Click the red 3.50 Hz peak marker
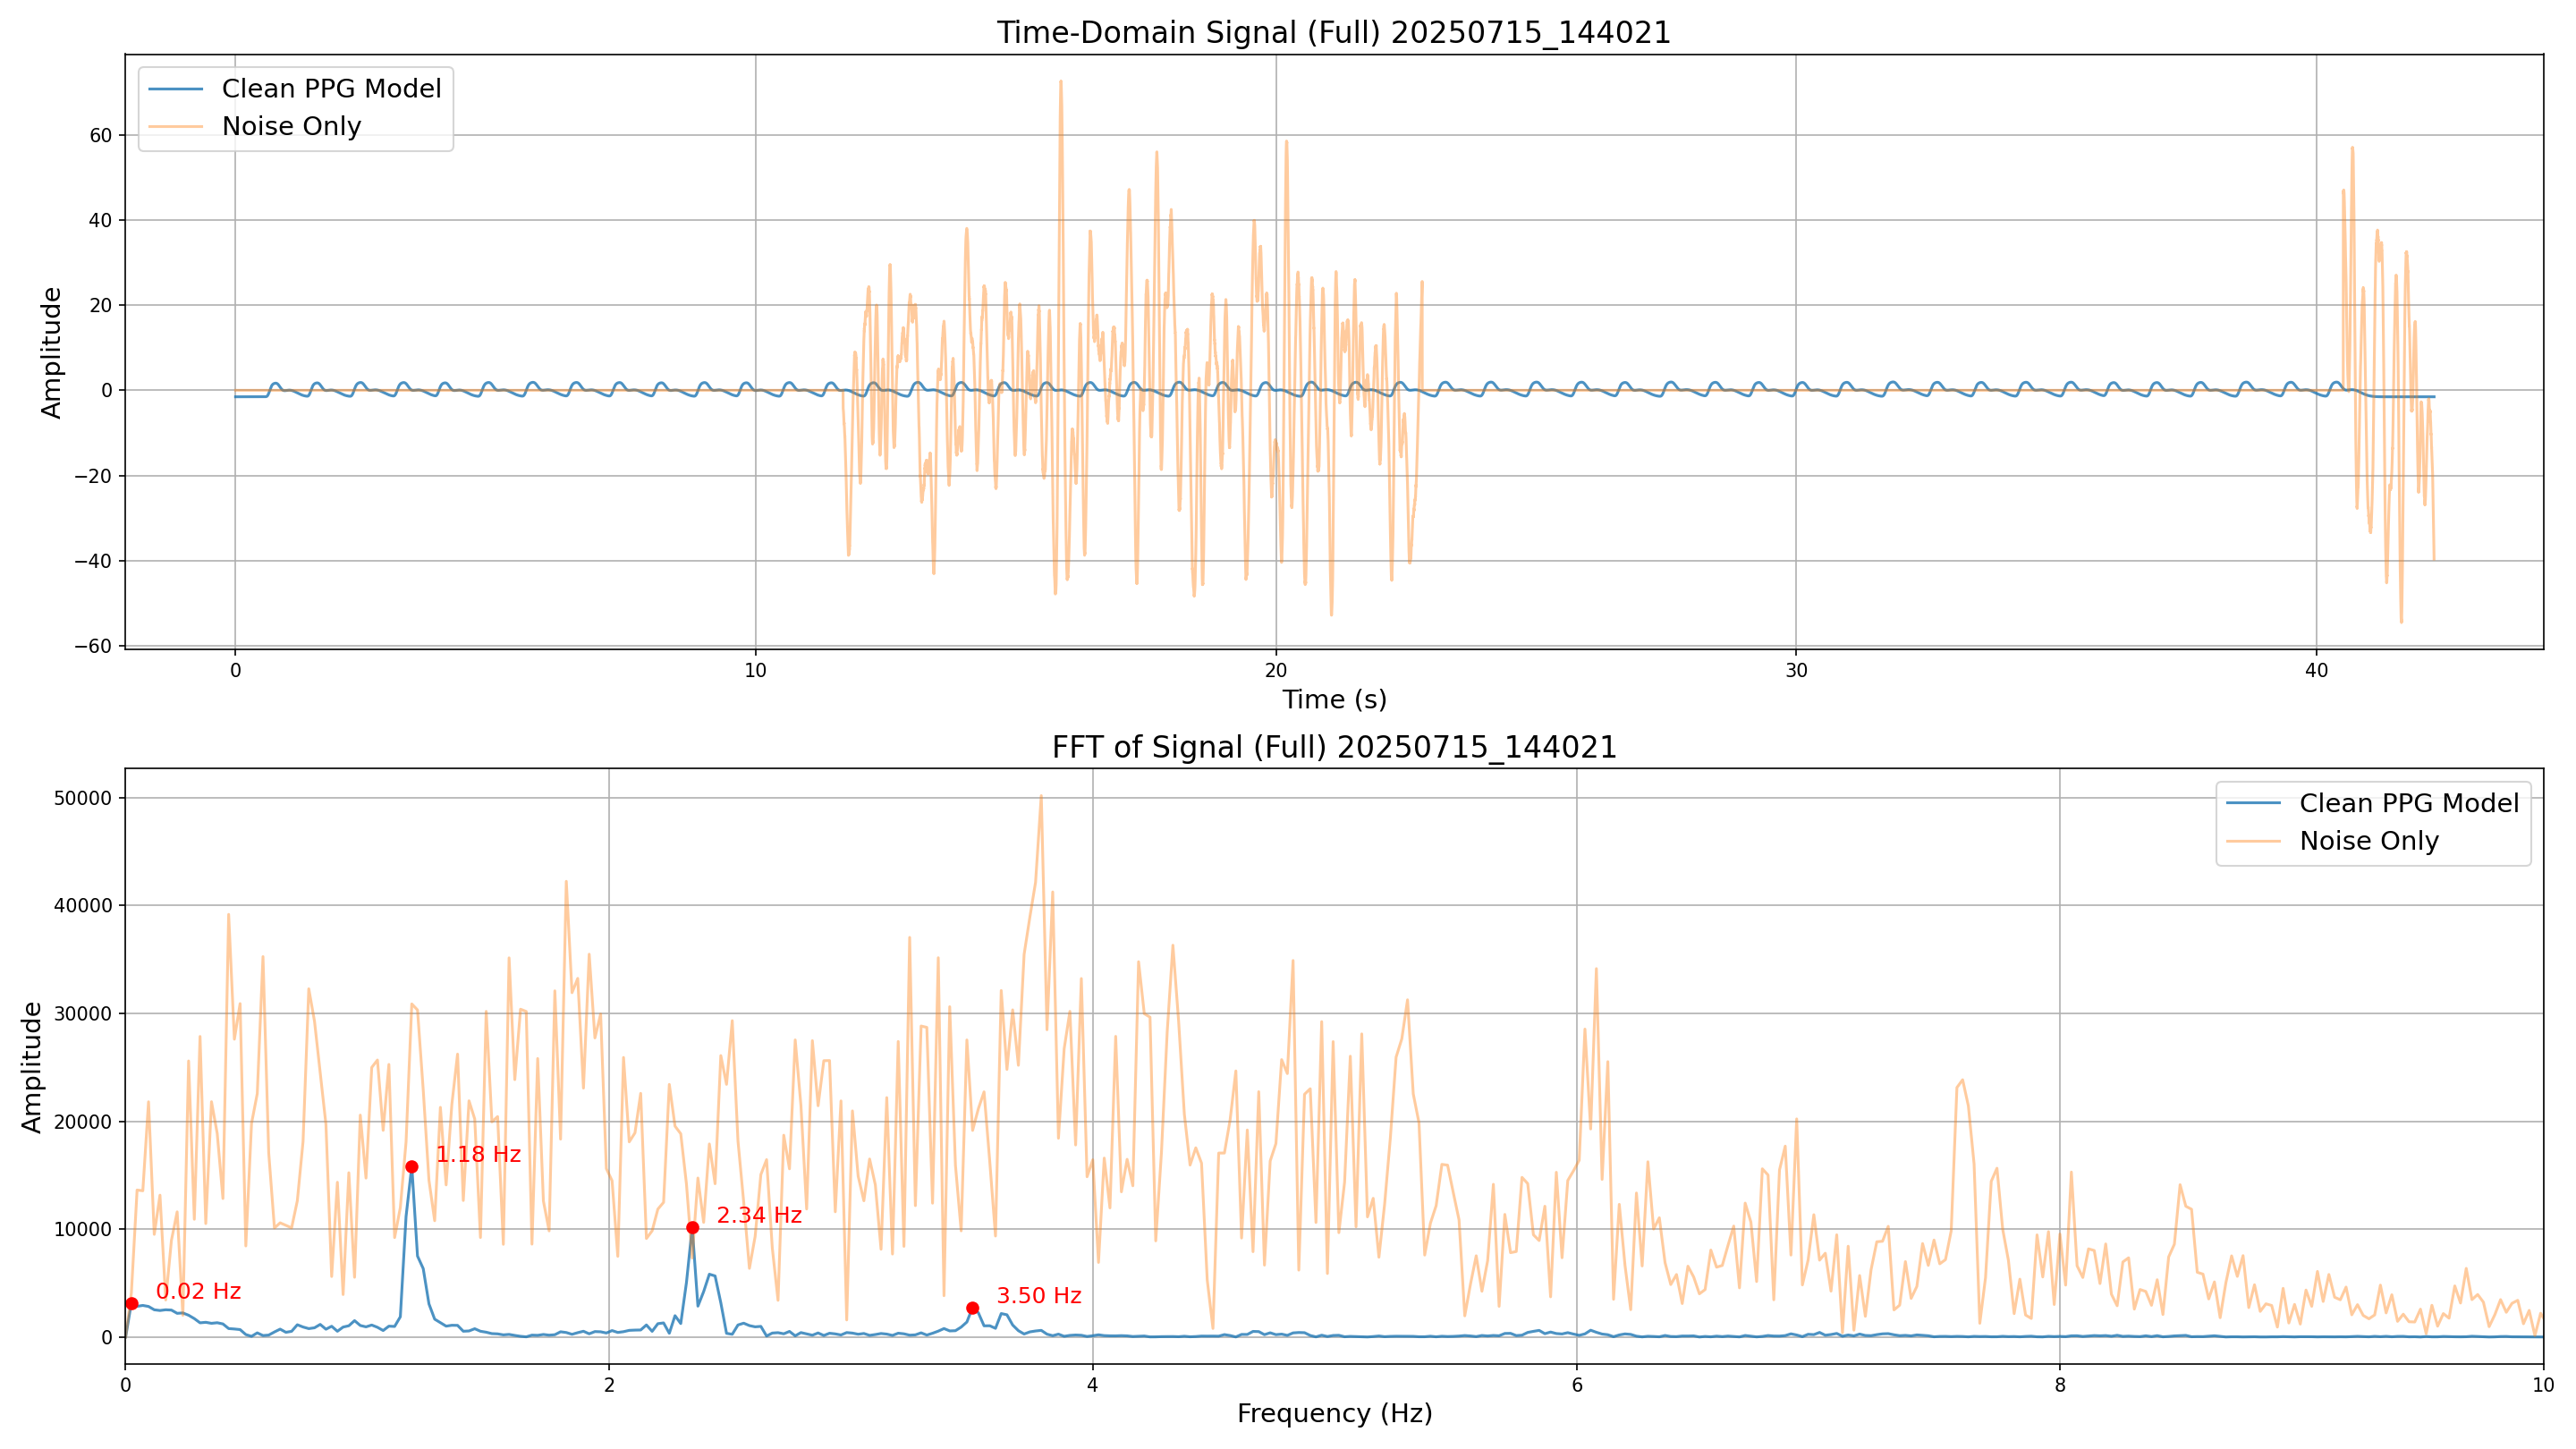The image size is (2576, 1449). click(972, 1308)
